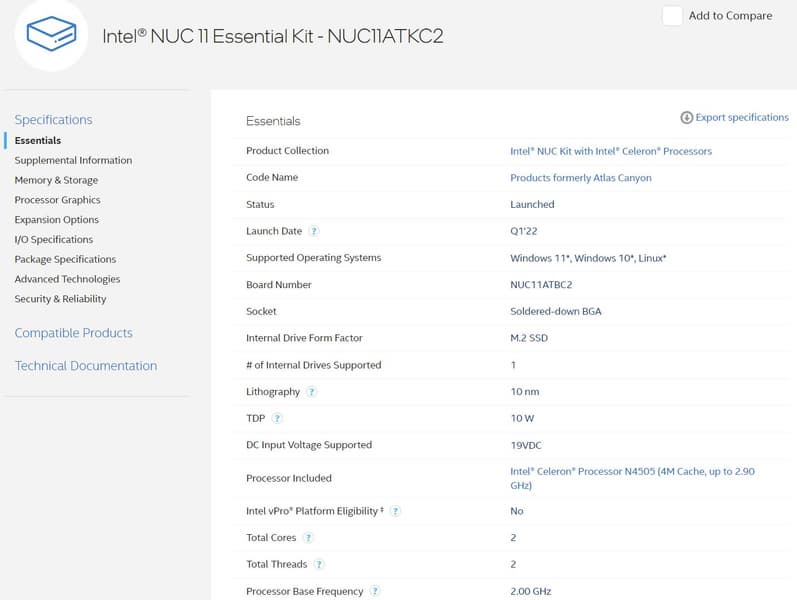Click Processor Base Frequency help icon
The image size is (797, 600).
[x=375, y=591]
